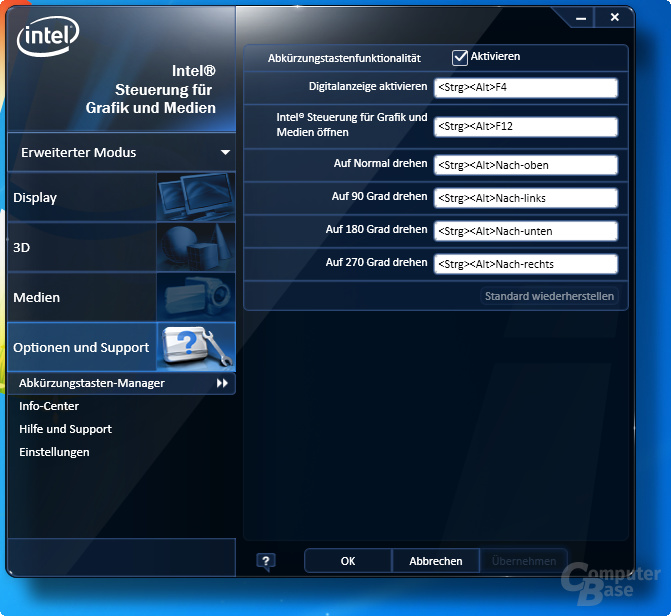Click the help question mark icon
Image resolution: width=671 pixels, height=616 pixels.
[x=266, y=561]
